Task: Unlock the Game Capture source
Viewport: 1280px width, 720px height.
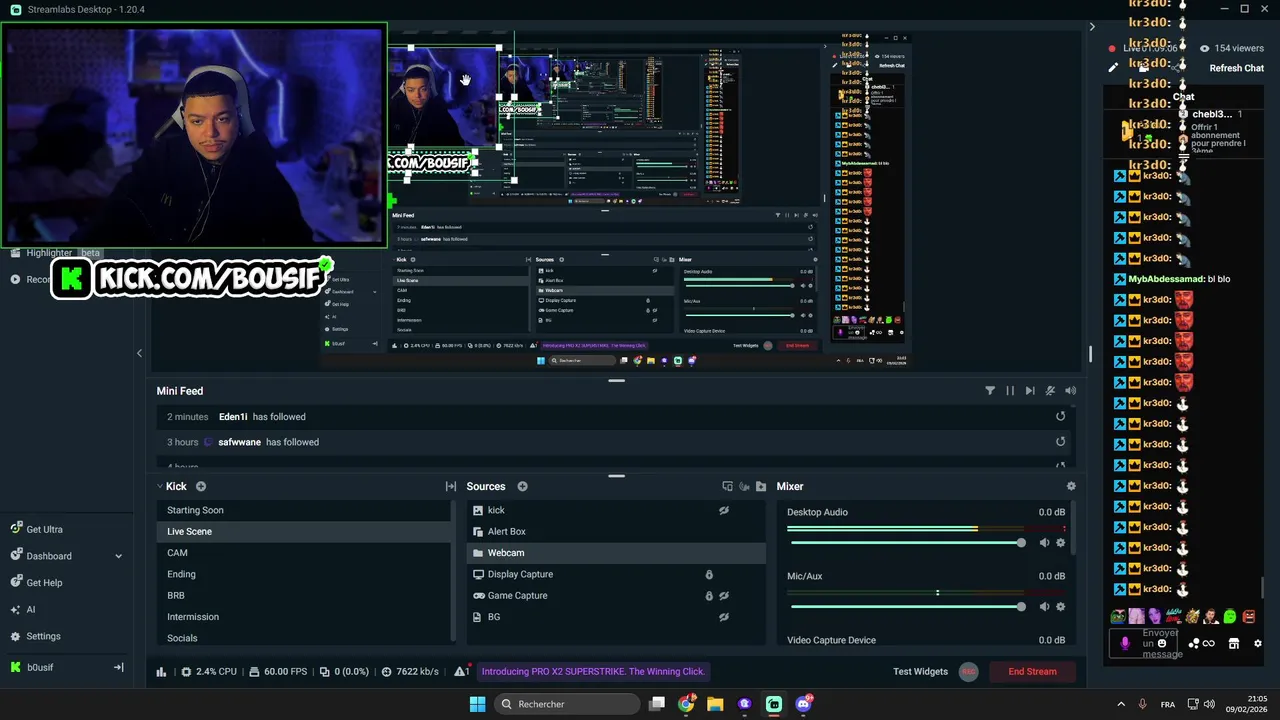Action: (709, 596)
